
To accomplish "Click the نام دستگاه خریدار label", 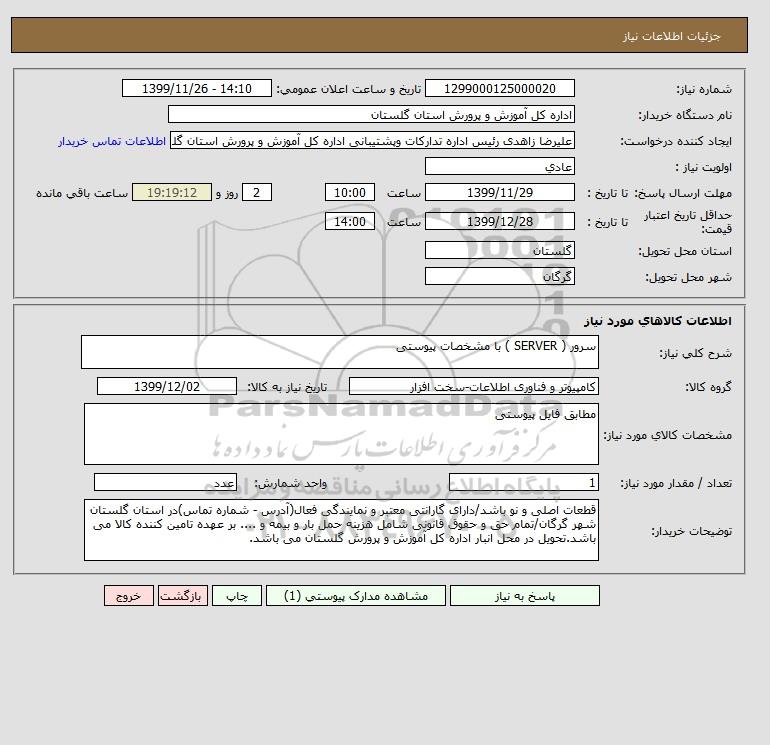I will [x=685, y=115].
